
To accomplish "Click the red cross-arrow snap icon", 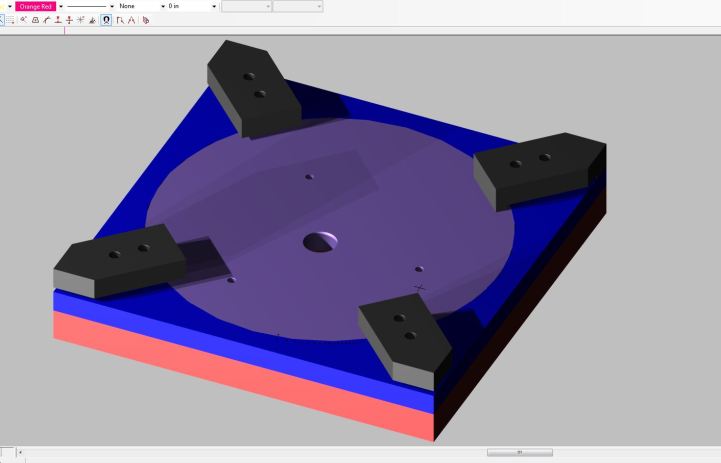I will [x=69, y=20].
